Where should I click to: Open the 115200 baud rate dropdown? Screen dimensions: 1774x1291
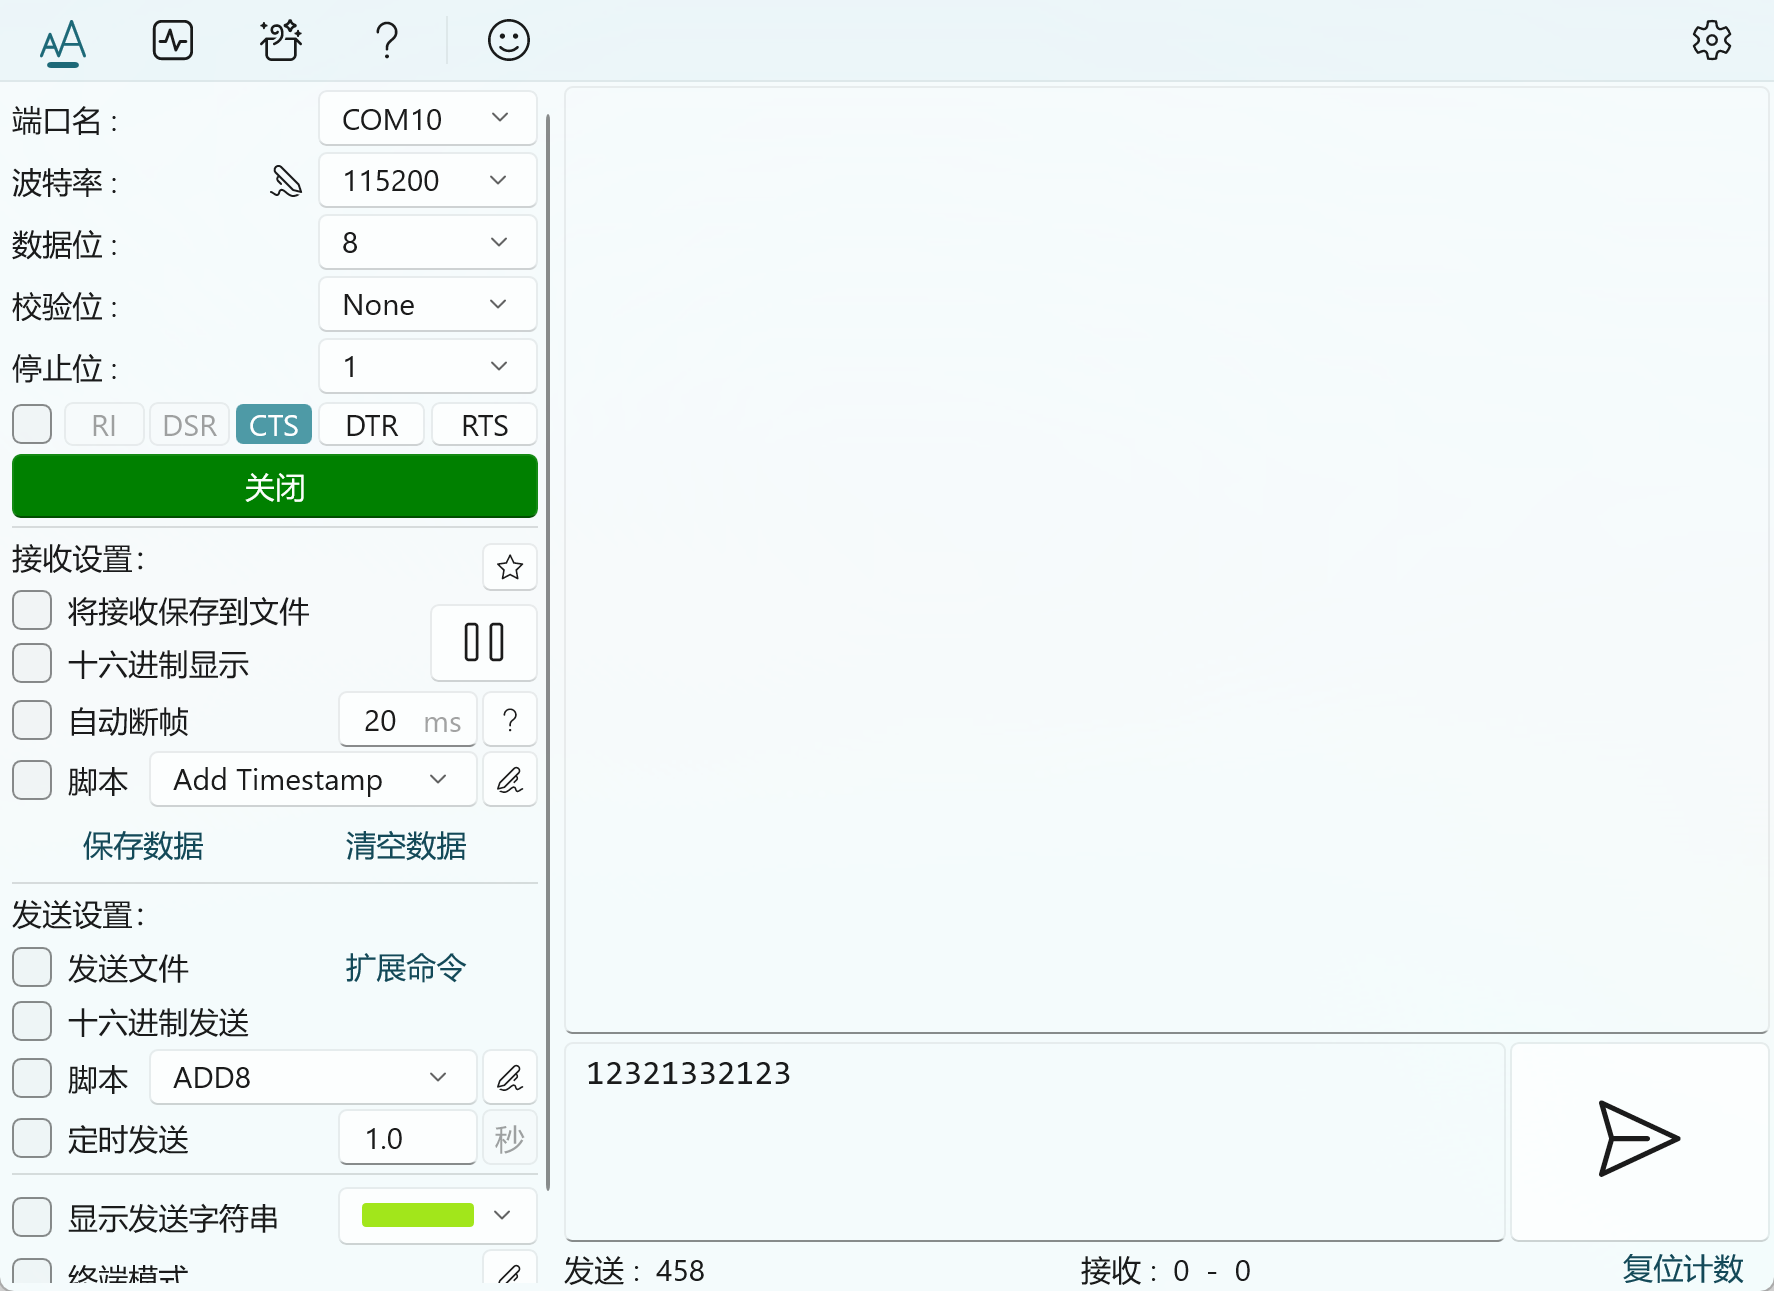[427, 181]
